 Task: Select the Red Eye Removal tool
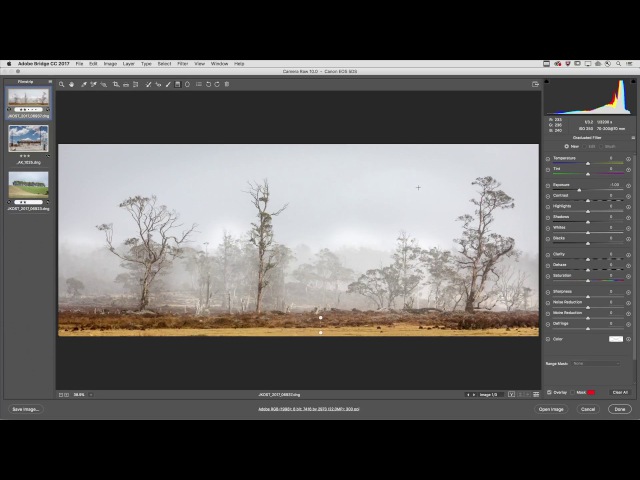coord(158,84)
